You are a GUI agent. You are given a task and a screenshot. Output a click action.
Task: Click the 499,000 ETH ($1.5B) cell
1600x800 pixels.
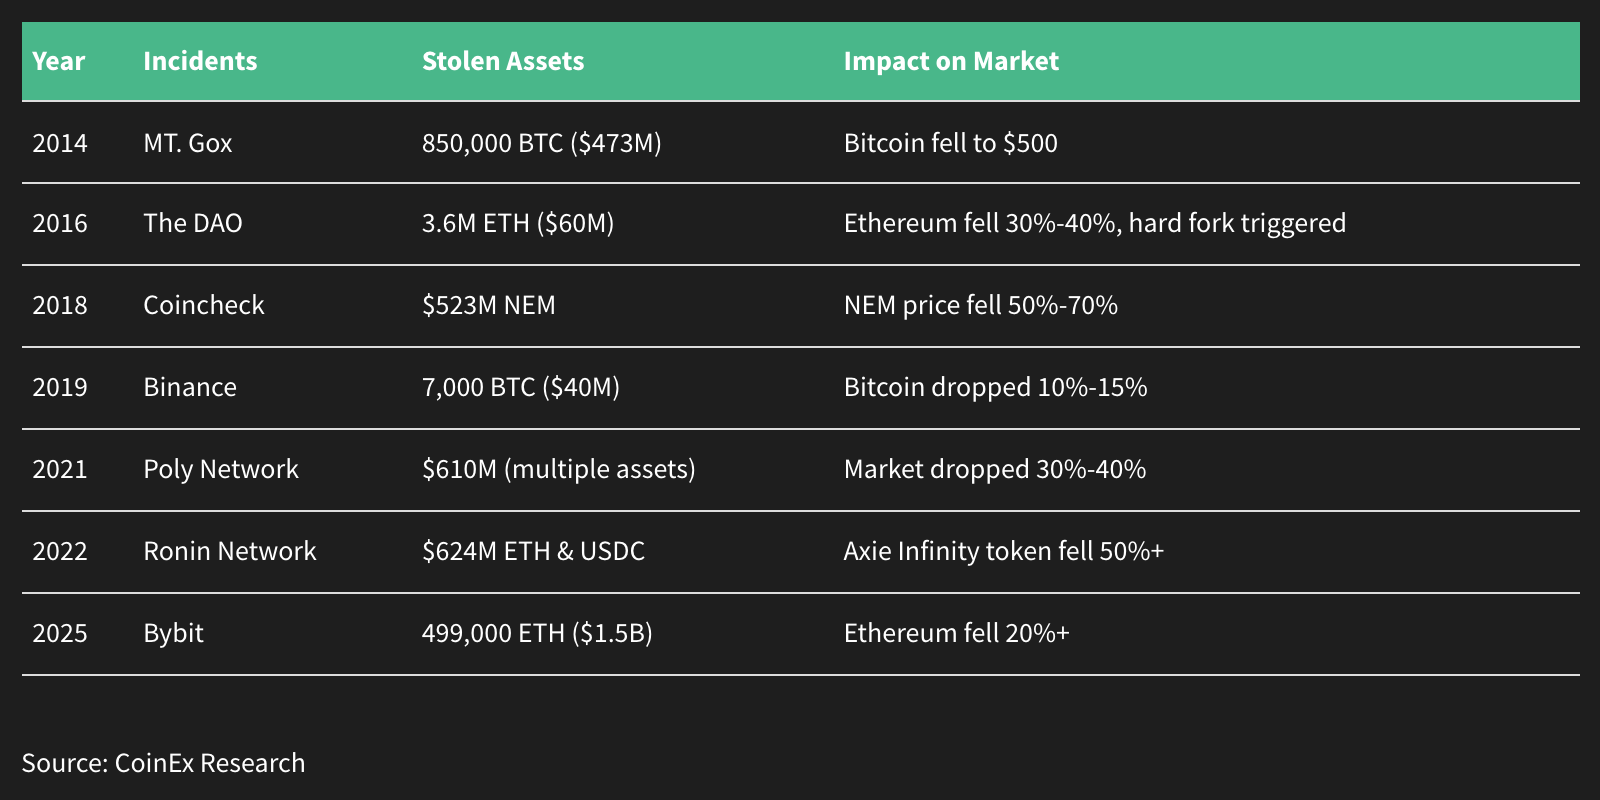coord(537,633)
